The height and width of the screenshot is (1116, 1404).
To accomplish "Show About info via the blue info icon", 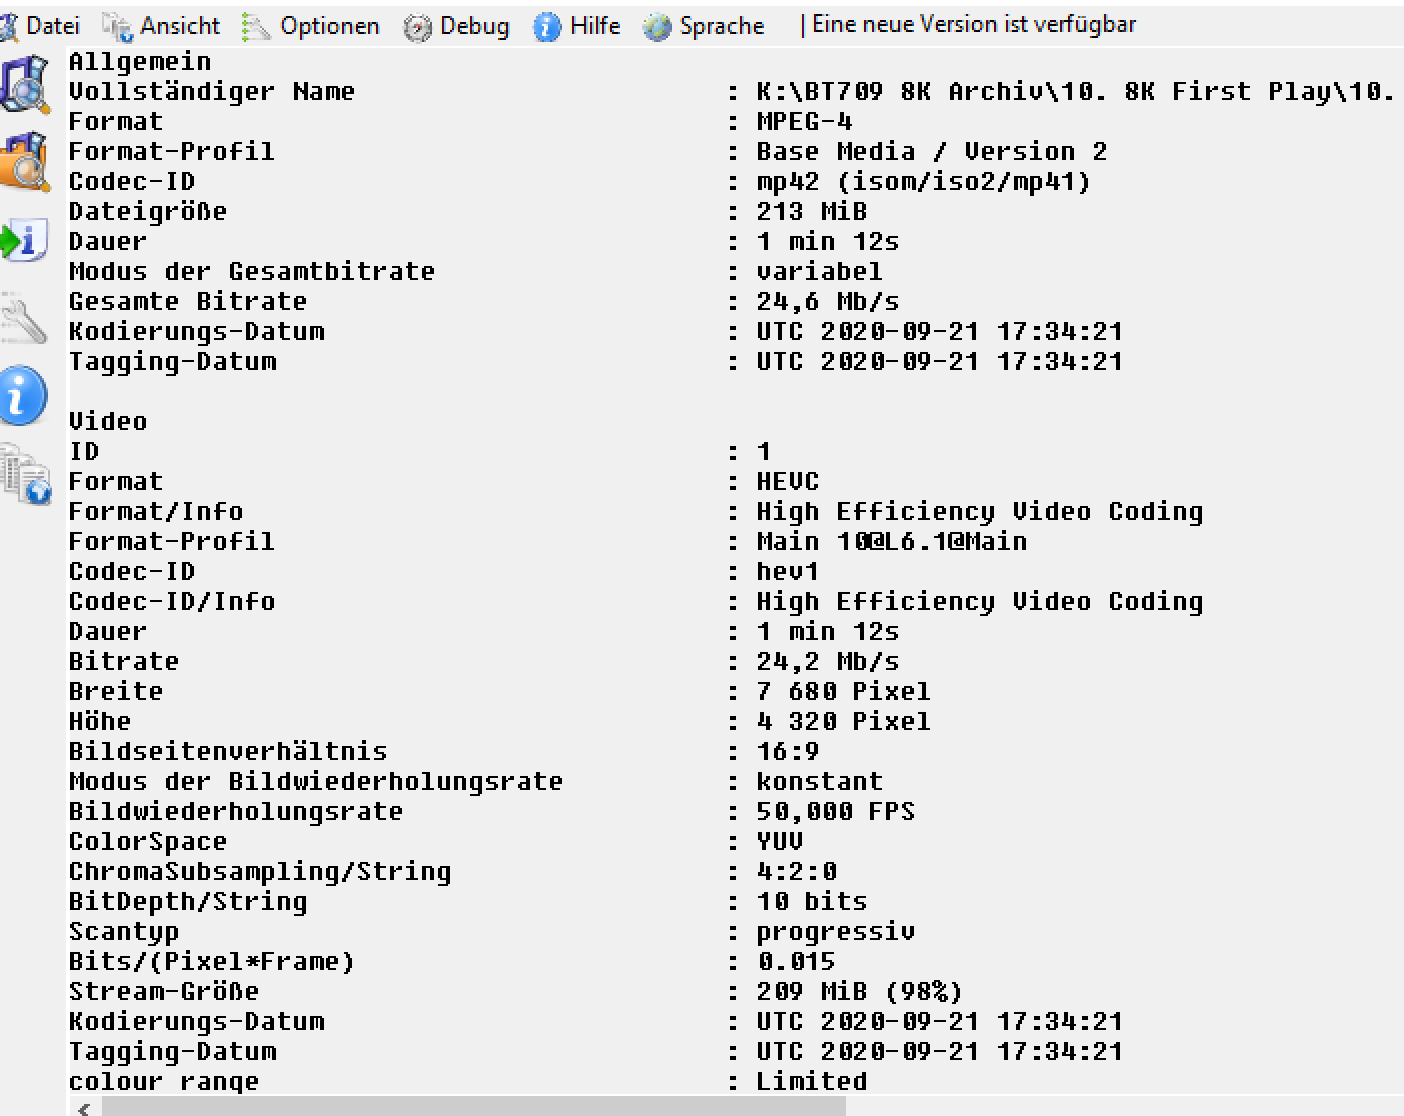I will (24, 395).
